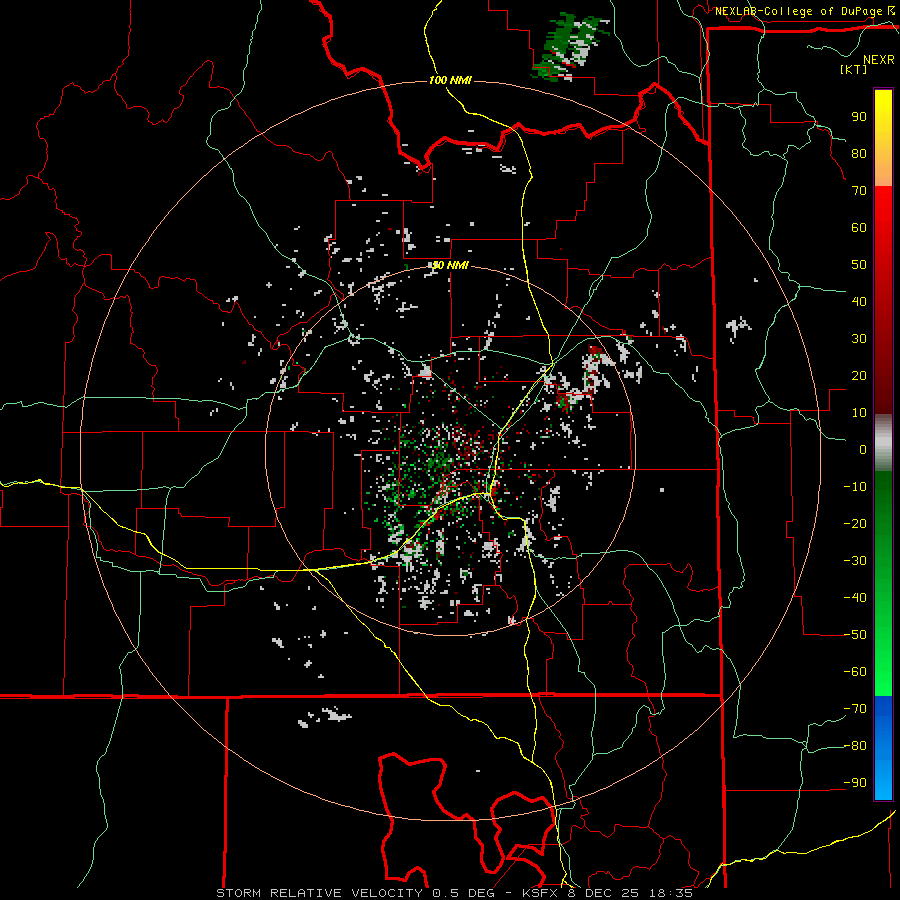Click the -40 value on the velocity scale

click(x=855, y=598)
